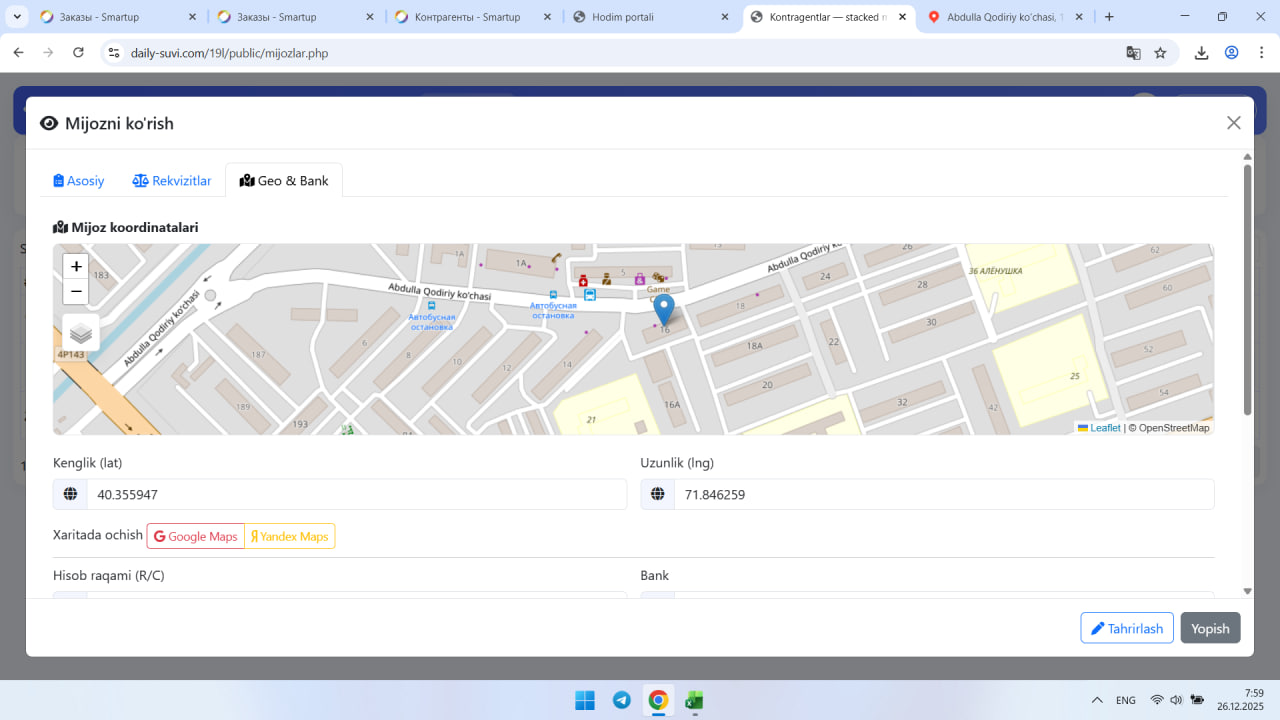
Task: Open Chrome downloads icon
Action: tap(1202, 53)
